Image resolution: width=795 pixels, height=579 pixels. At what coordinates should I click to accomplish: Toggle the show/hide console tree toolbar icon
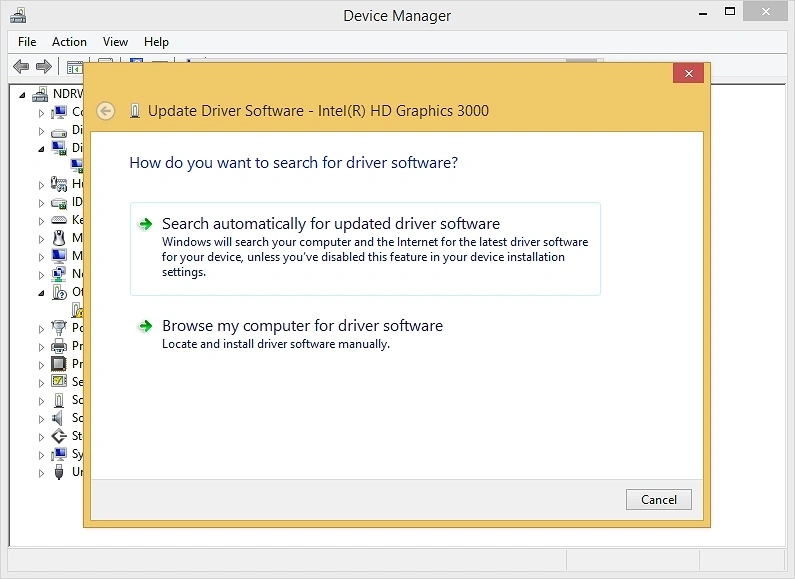point(75,67)
